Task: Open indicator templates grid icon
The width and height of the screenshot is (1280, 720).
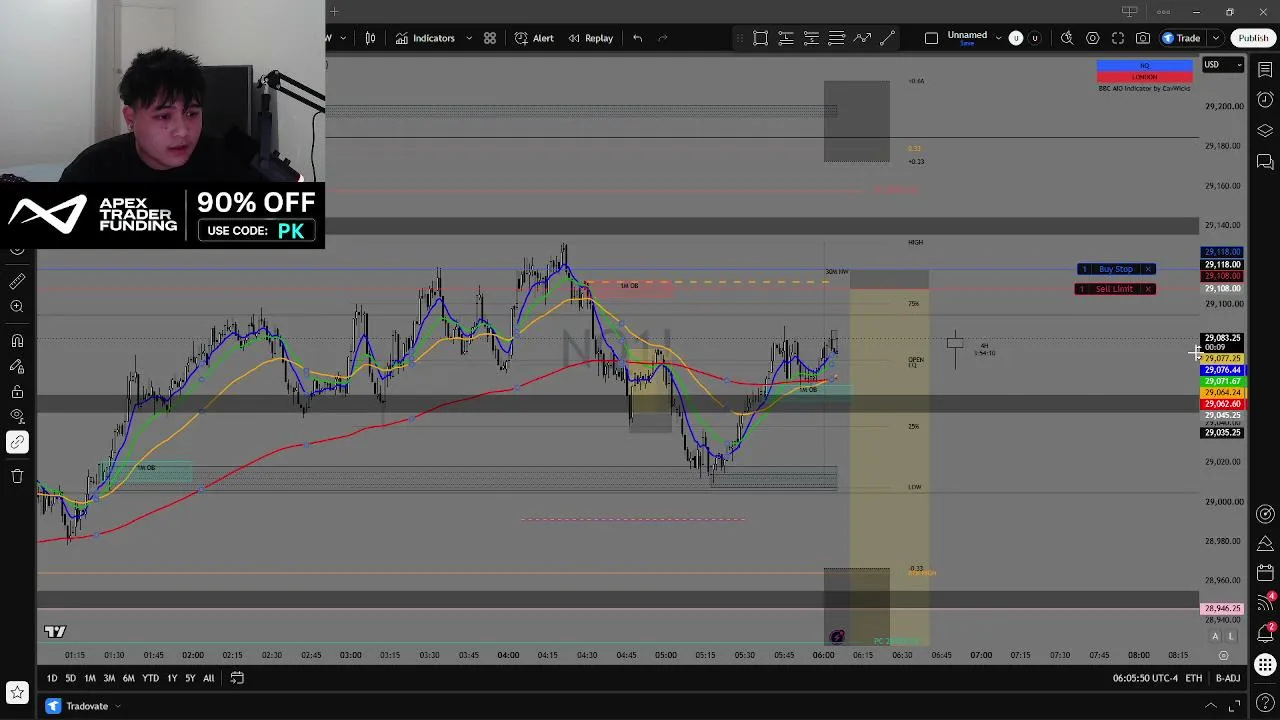Action: point(490,38)
